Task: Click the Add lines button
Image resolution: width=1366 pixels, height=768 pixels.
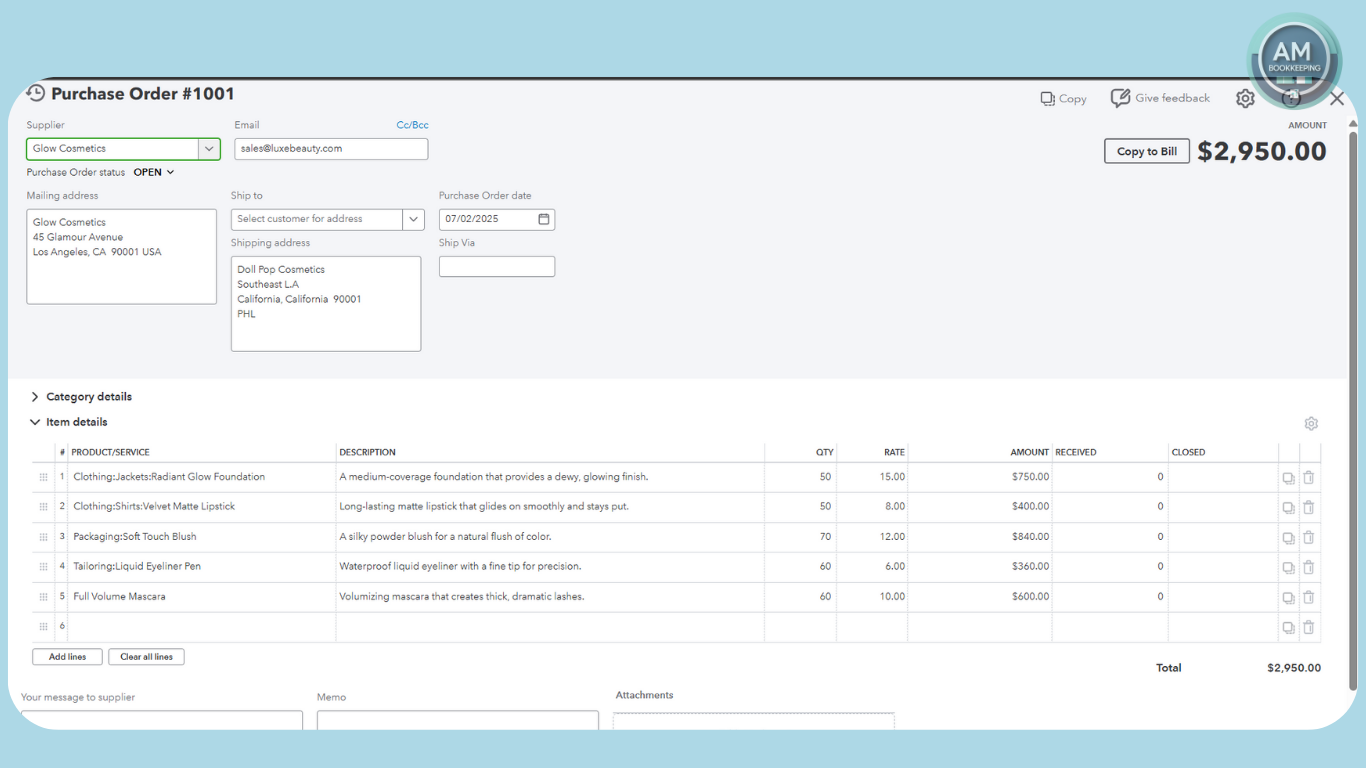Action: (x=67, y=657)
